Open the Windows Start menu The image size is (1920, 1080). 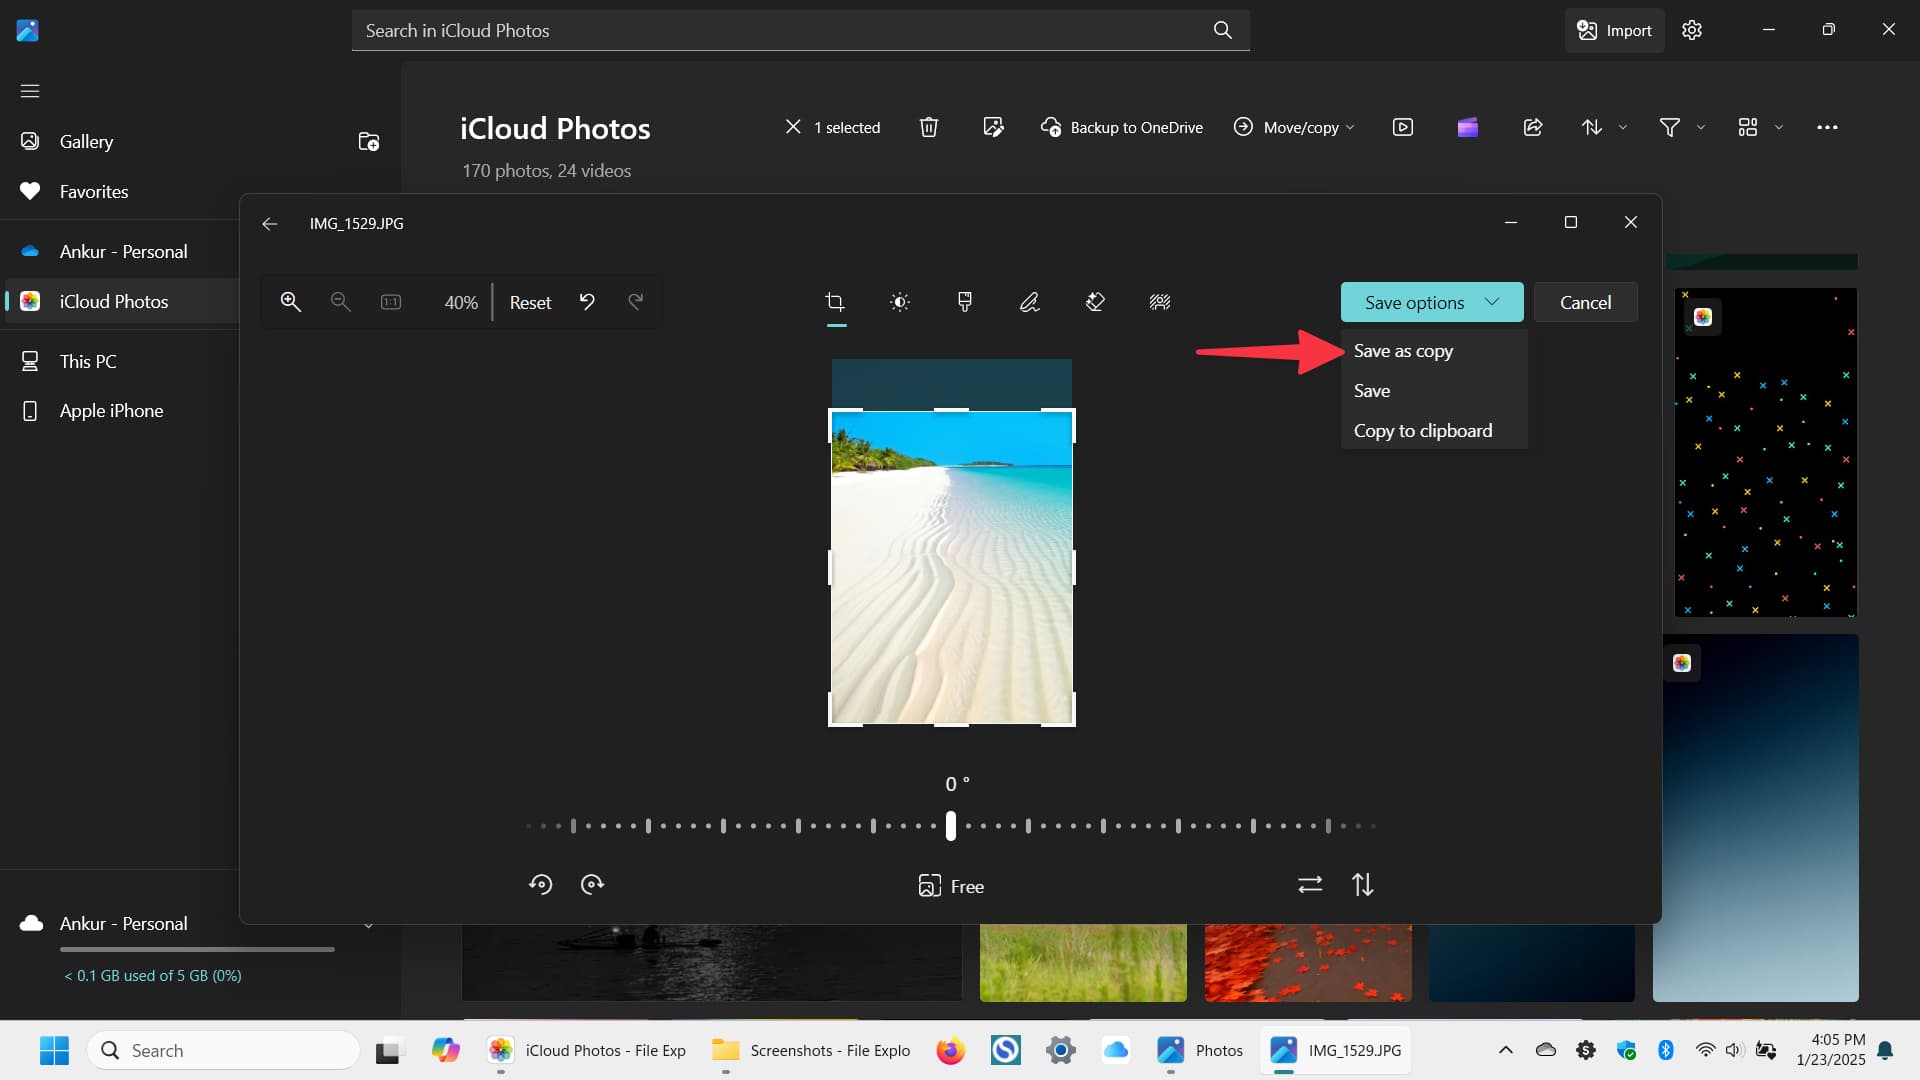pos(54,1050)
